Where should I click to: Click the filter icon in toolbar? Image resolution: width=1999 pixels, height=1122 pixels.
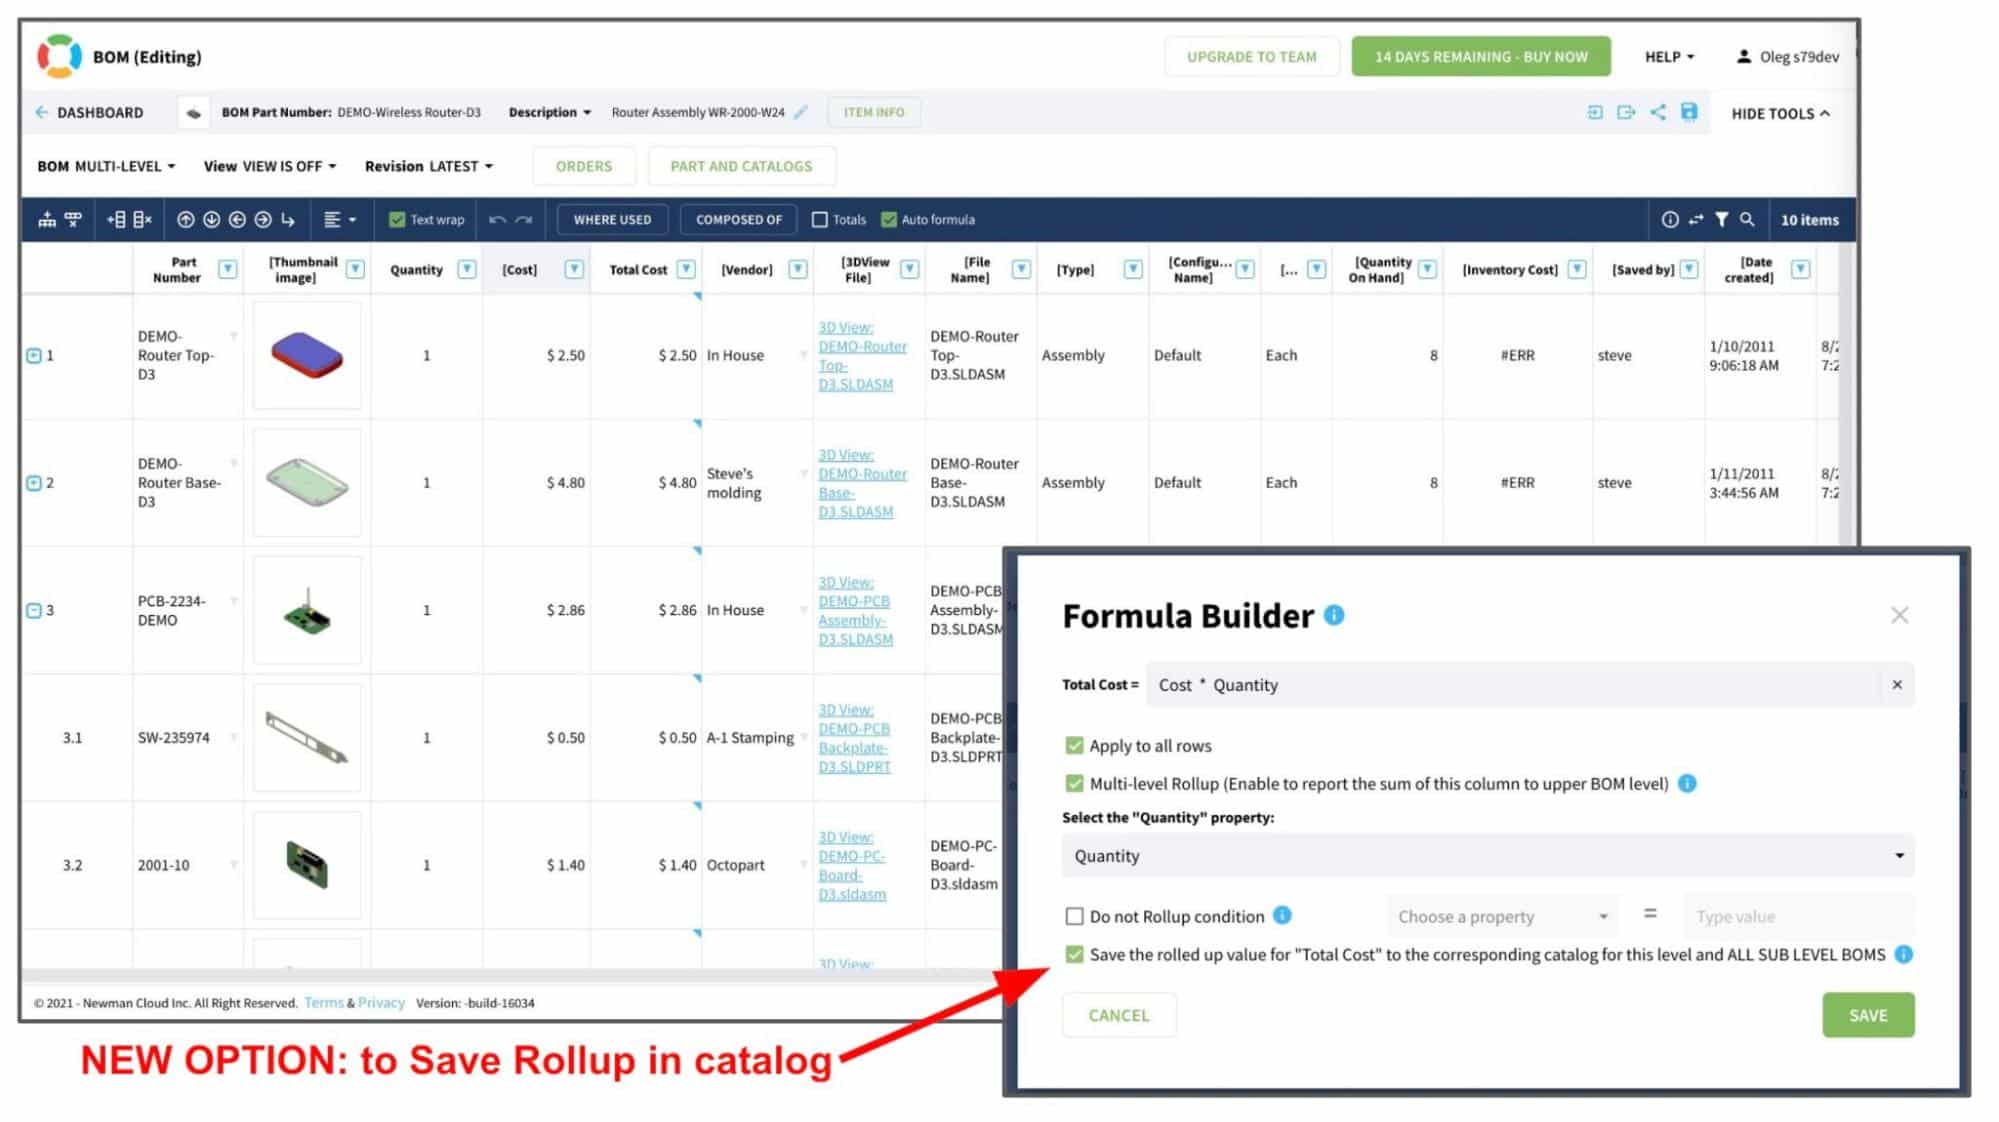point(1719,218)
